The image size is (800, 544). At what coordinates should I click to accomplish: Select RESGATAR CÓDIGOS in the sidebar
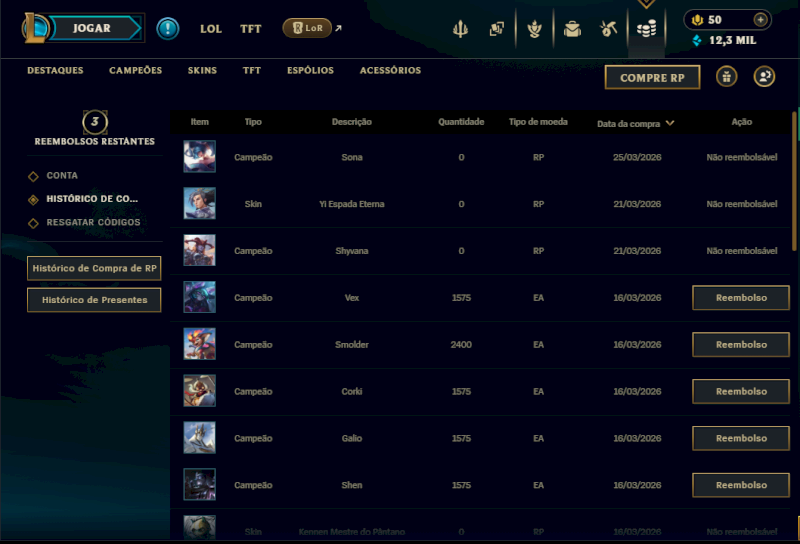pos(93,222)
